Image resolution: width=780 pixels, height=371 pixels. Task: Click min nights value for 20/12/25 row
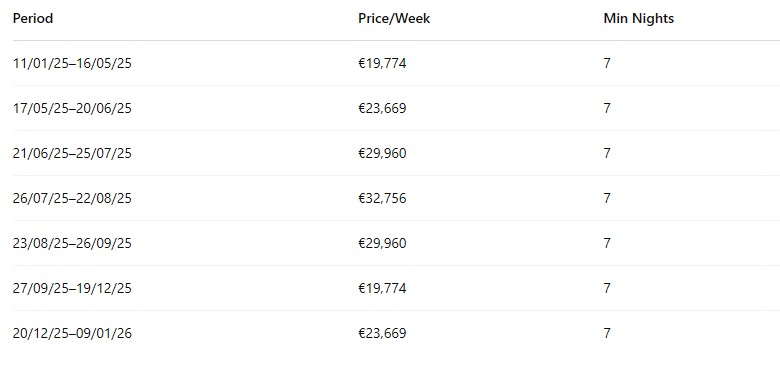tap(607, 333)
